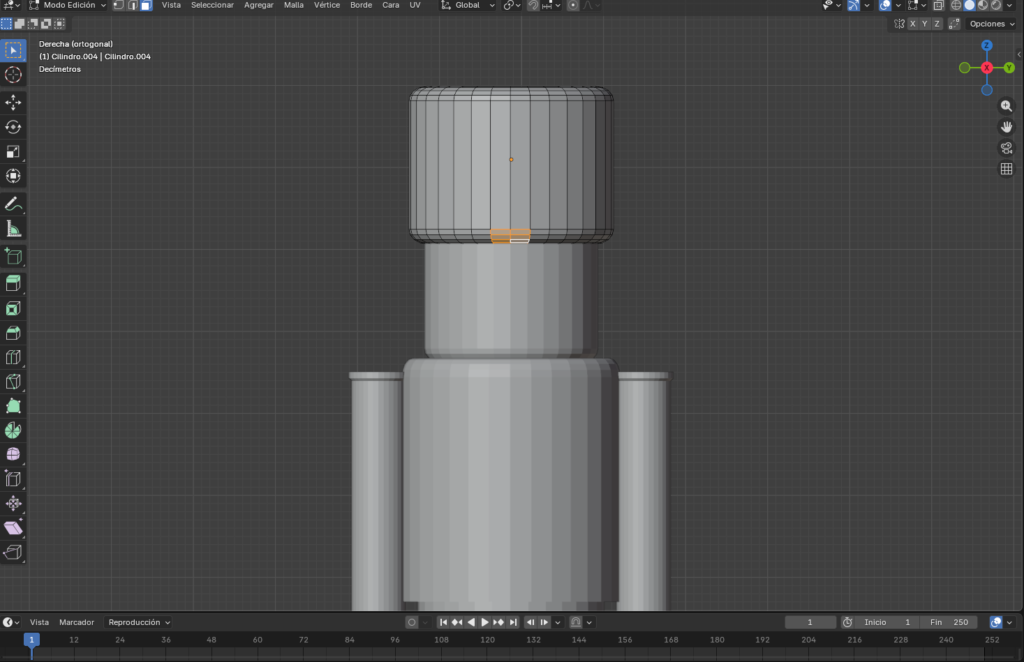
Task: Click the Fin end frame field
Action: coord(950,622)
